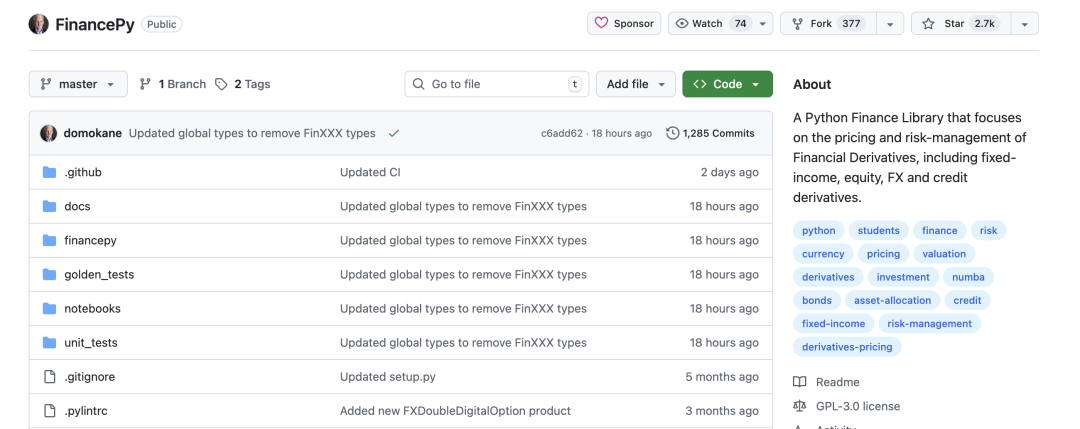The height and width of the screenshot is (429, 1080).
Task: Open the Updated setup.py commit message
Action: pos(388,377)
